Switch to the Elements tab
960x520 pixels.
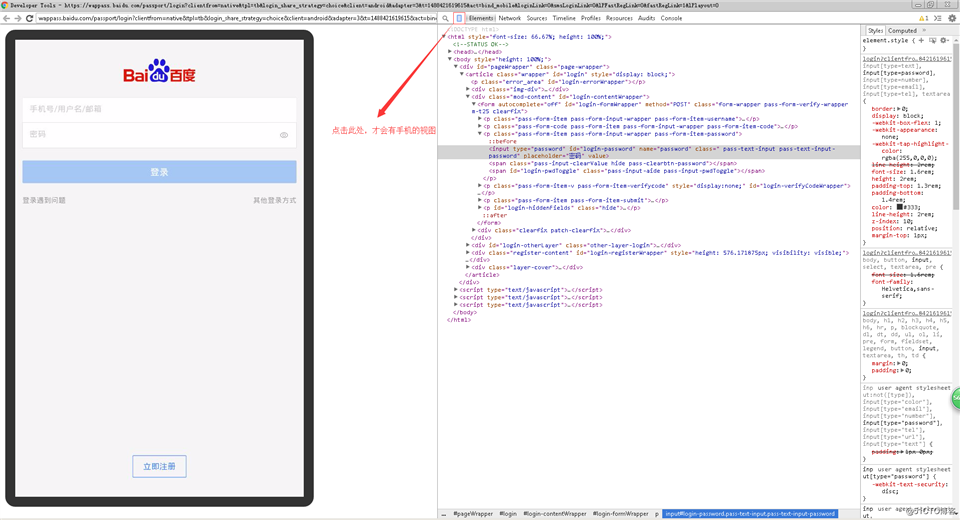pyautogui.click(x=481, y=18)
